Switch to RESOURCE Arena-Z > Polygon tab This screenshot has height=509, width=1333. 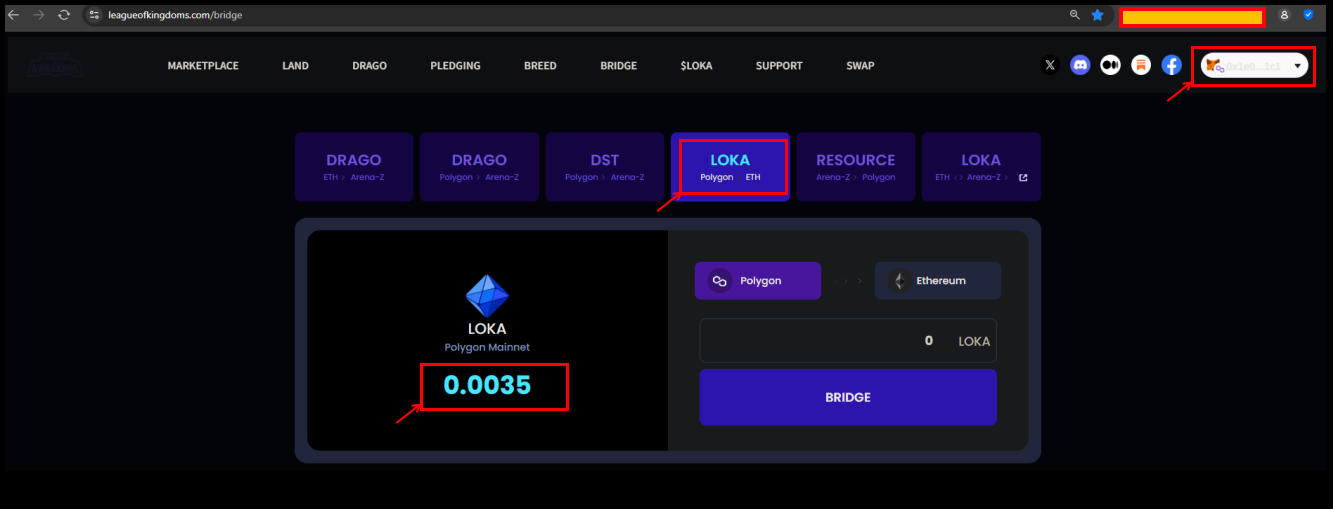pos(855,167)
